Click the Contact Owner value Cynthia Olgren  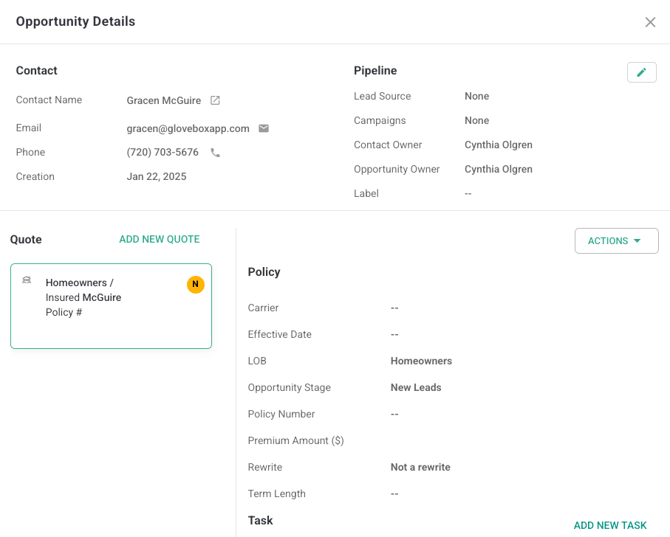(x=498, y=145)
